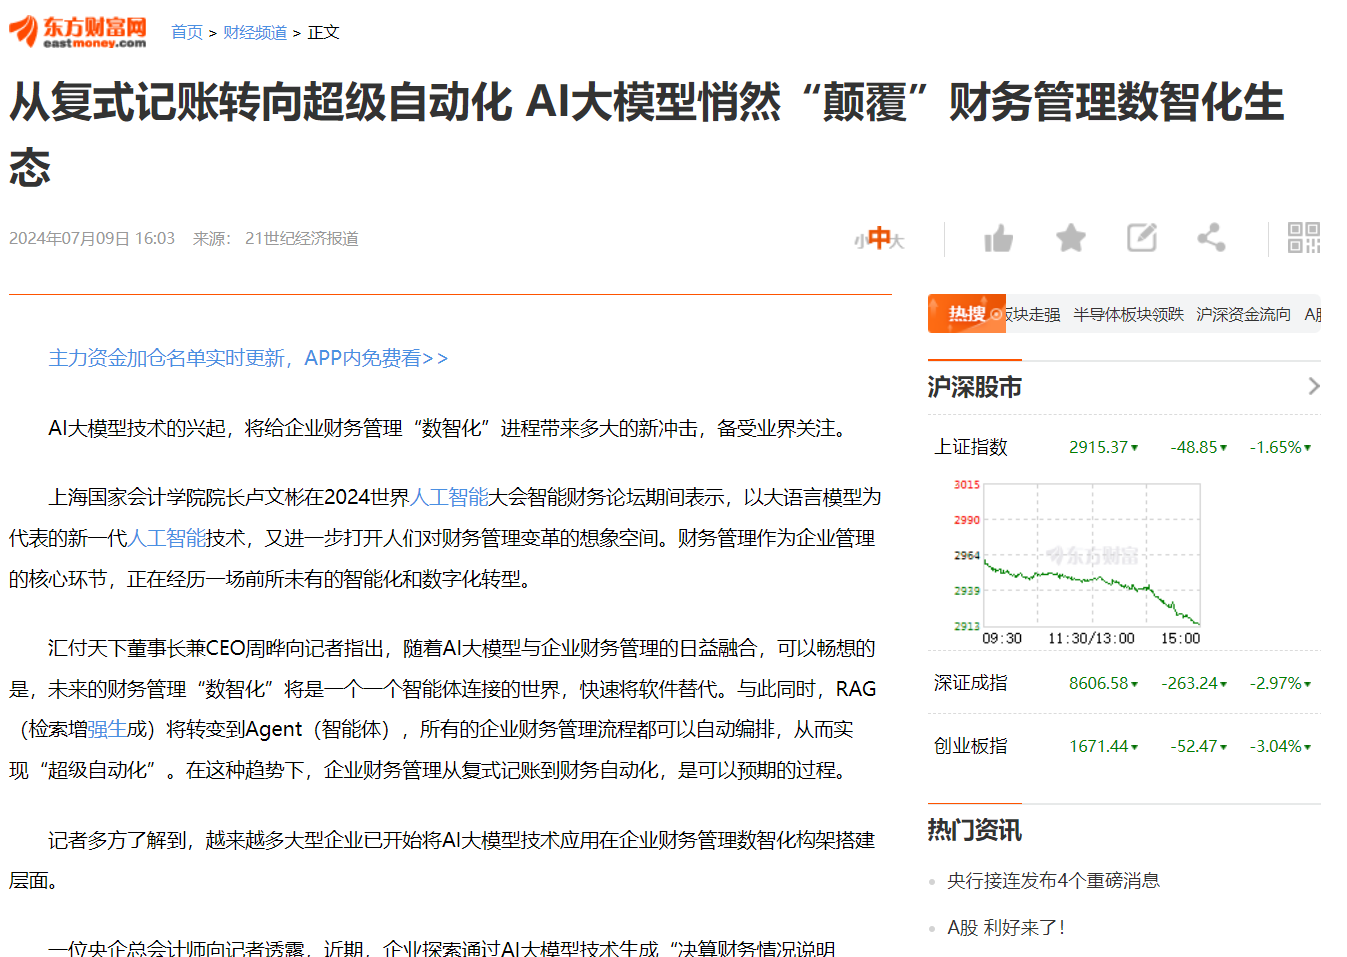Open the 首页 breadcrumb link
The image size is (1347, 957).
pyautogui.click(x=186, y=33)
